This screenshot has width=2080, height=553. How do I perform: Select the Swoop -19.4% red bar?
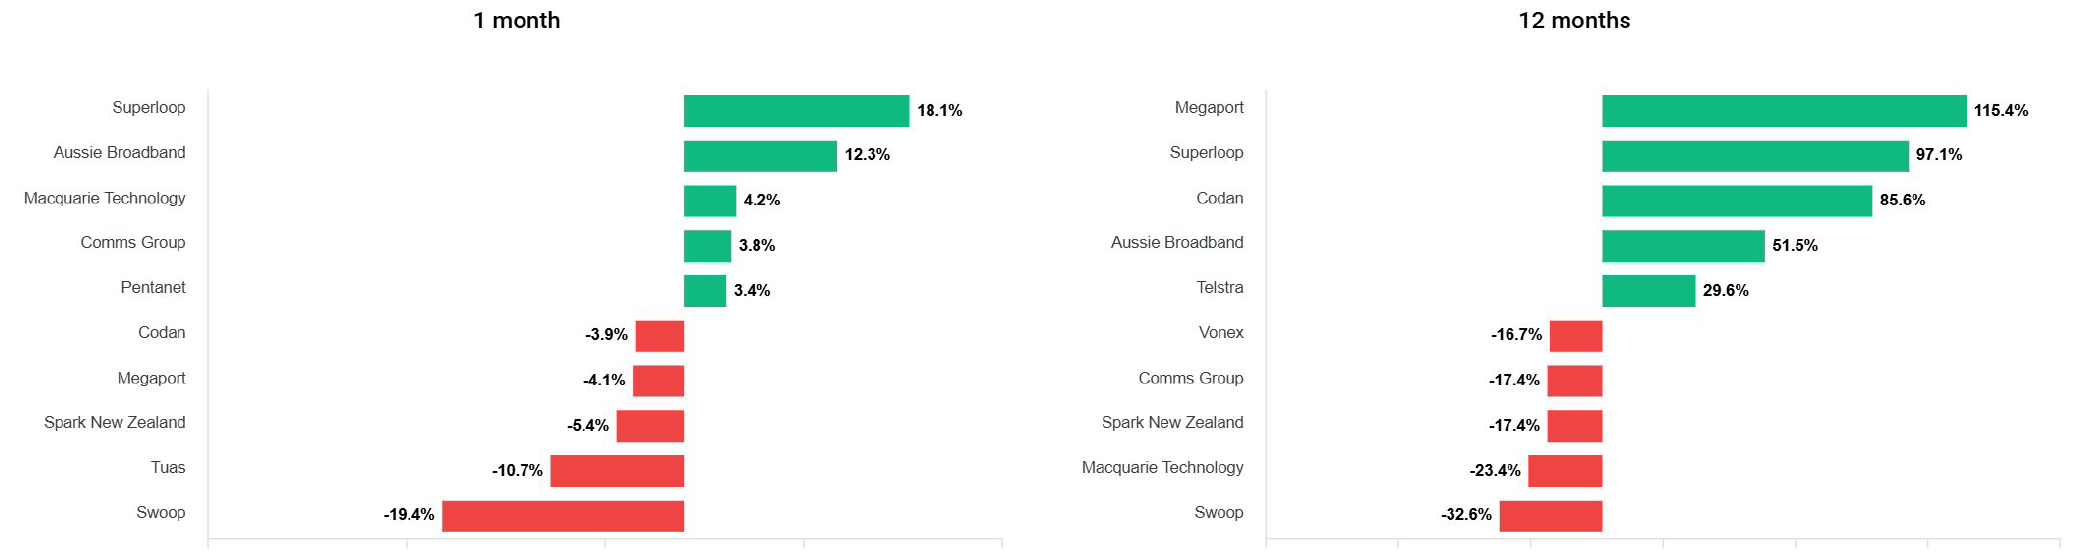coord(563,516)
